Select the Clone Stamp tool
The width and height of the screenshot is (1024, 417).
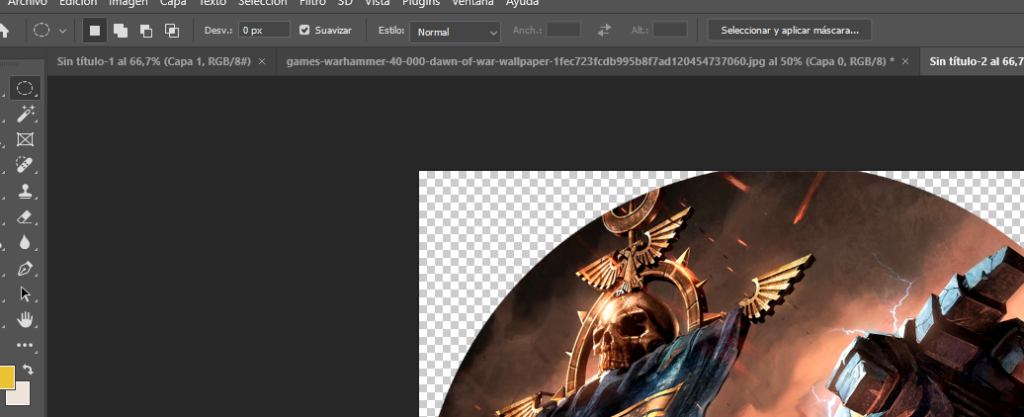(x=26, y=191)
